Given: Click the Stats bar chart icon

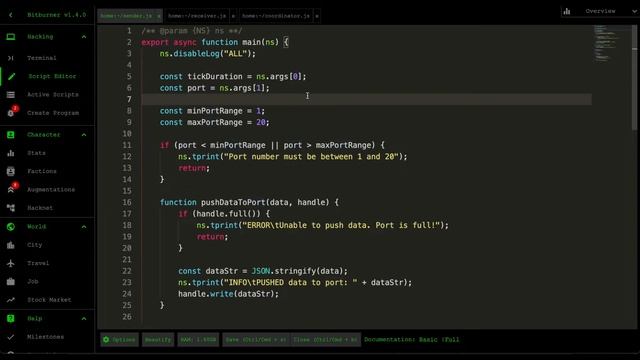Looking at the screenshot, I should pos(11,153).
